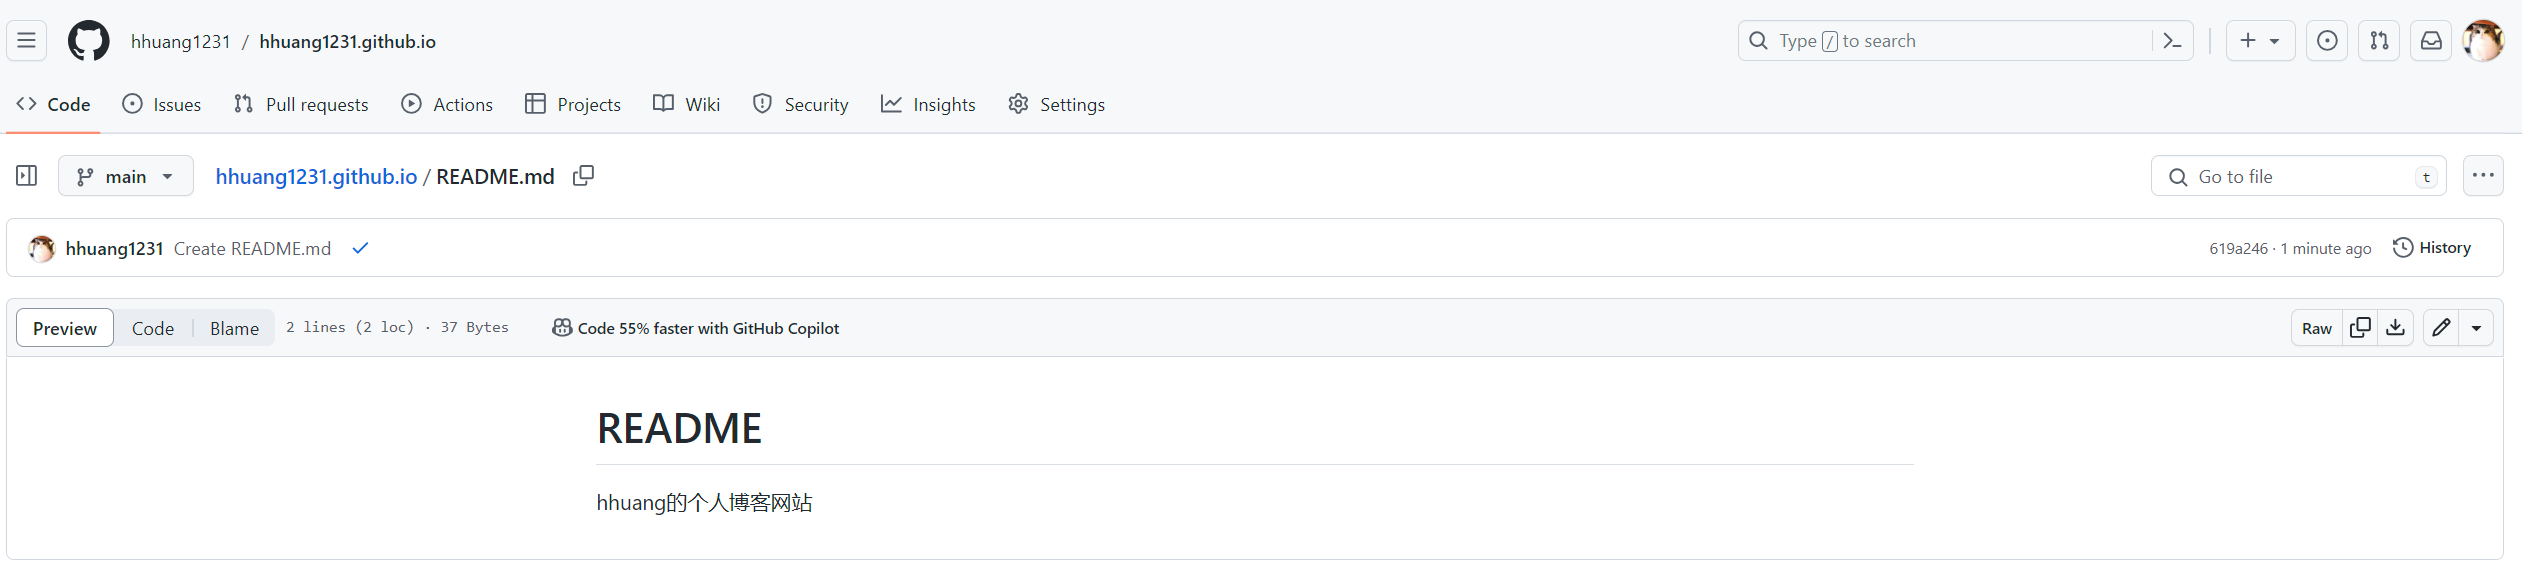Click the Raw button
Image resolution: width=2522 pixels, height=581 pixels.
tap(2316, 328)
